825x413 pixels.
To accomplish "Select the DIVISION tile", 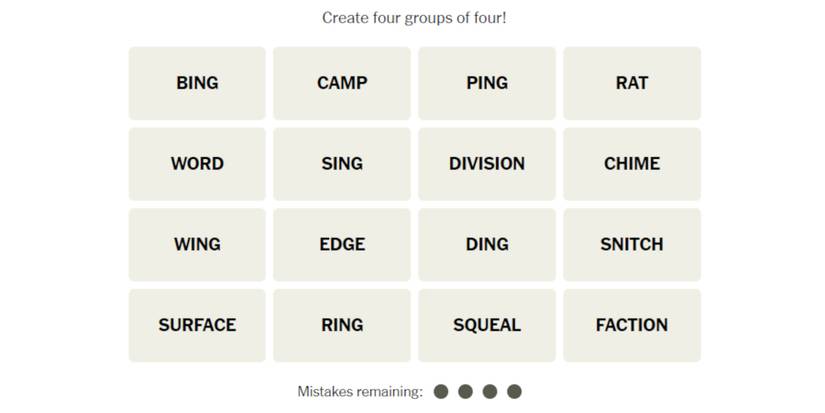I will (487, 164).
